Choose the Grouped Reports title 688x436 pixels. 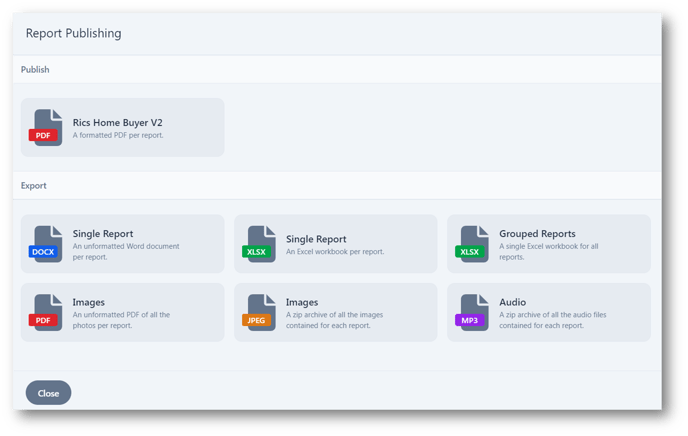(537, 234)
